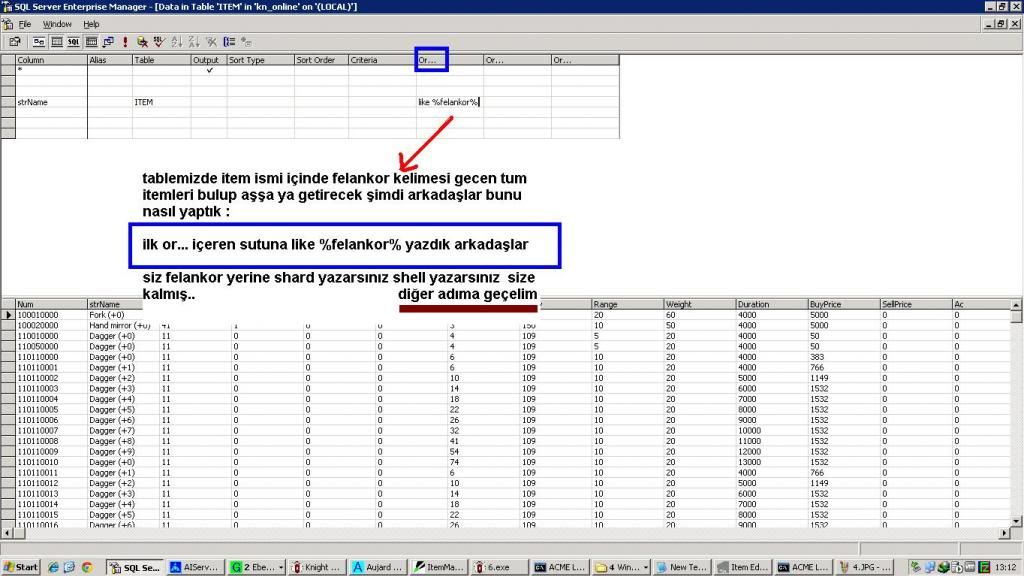Screen dimensions: 1024x576
Task: Click the 'like %felankor%' criteria cell
Action: point(449,102)
